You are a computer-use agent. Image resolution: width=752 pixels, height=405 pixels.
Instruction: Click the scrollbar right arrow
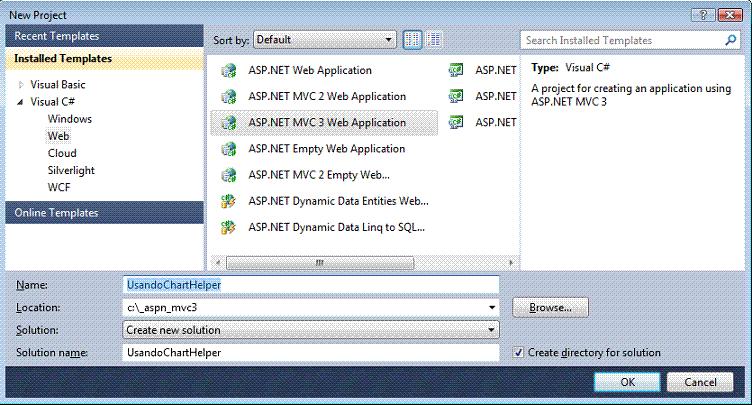tap(511, 262)
